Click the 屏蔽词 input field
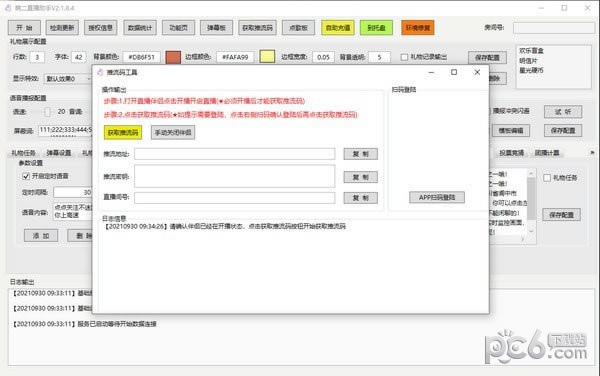This screenshot has height=376, width=600. [x=65, y=130]
